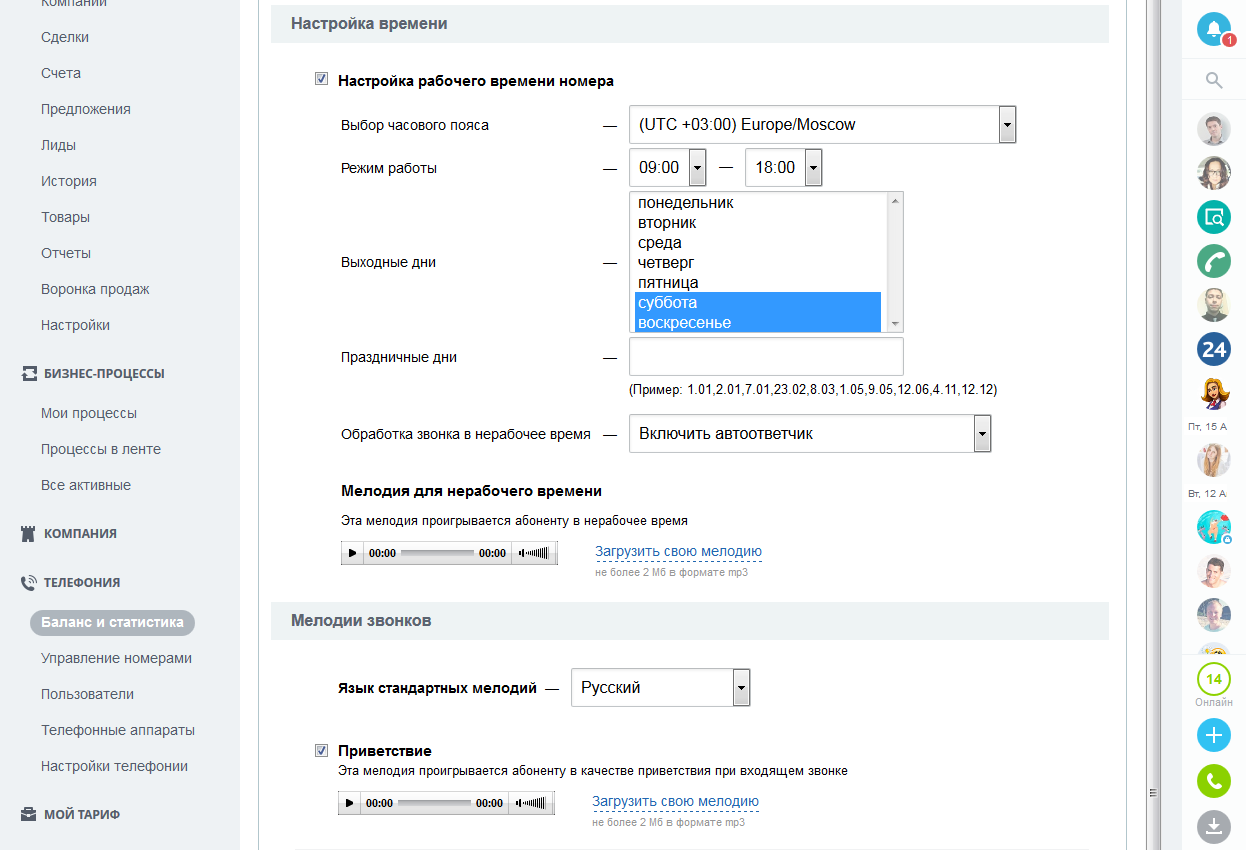Open notifications bell with red badge
The image size is (1246, 850).
(1214, 28)
